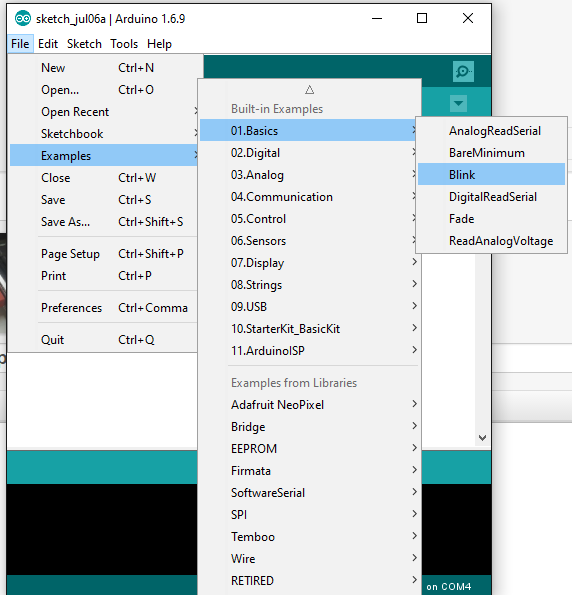Expand EEPROM library examples
572x595 pixels.
point(309,449)
